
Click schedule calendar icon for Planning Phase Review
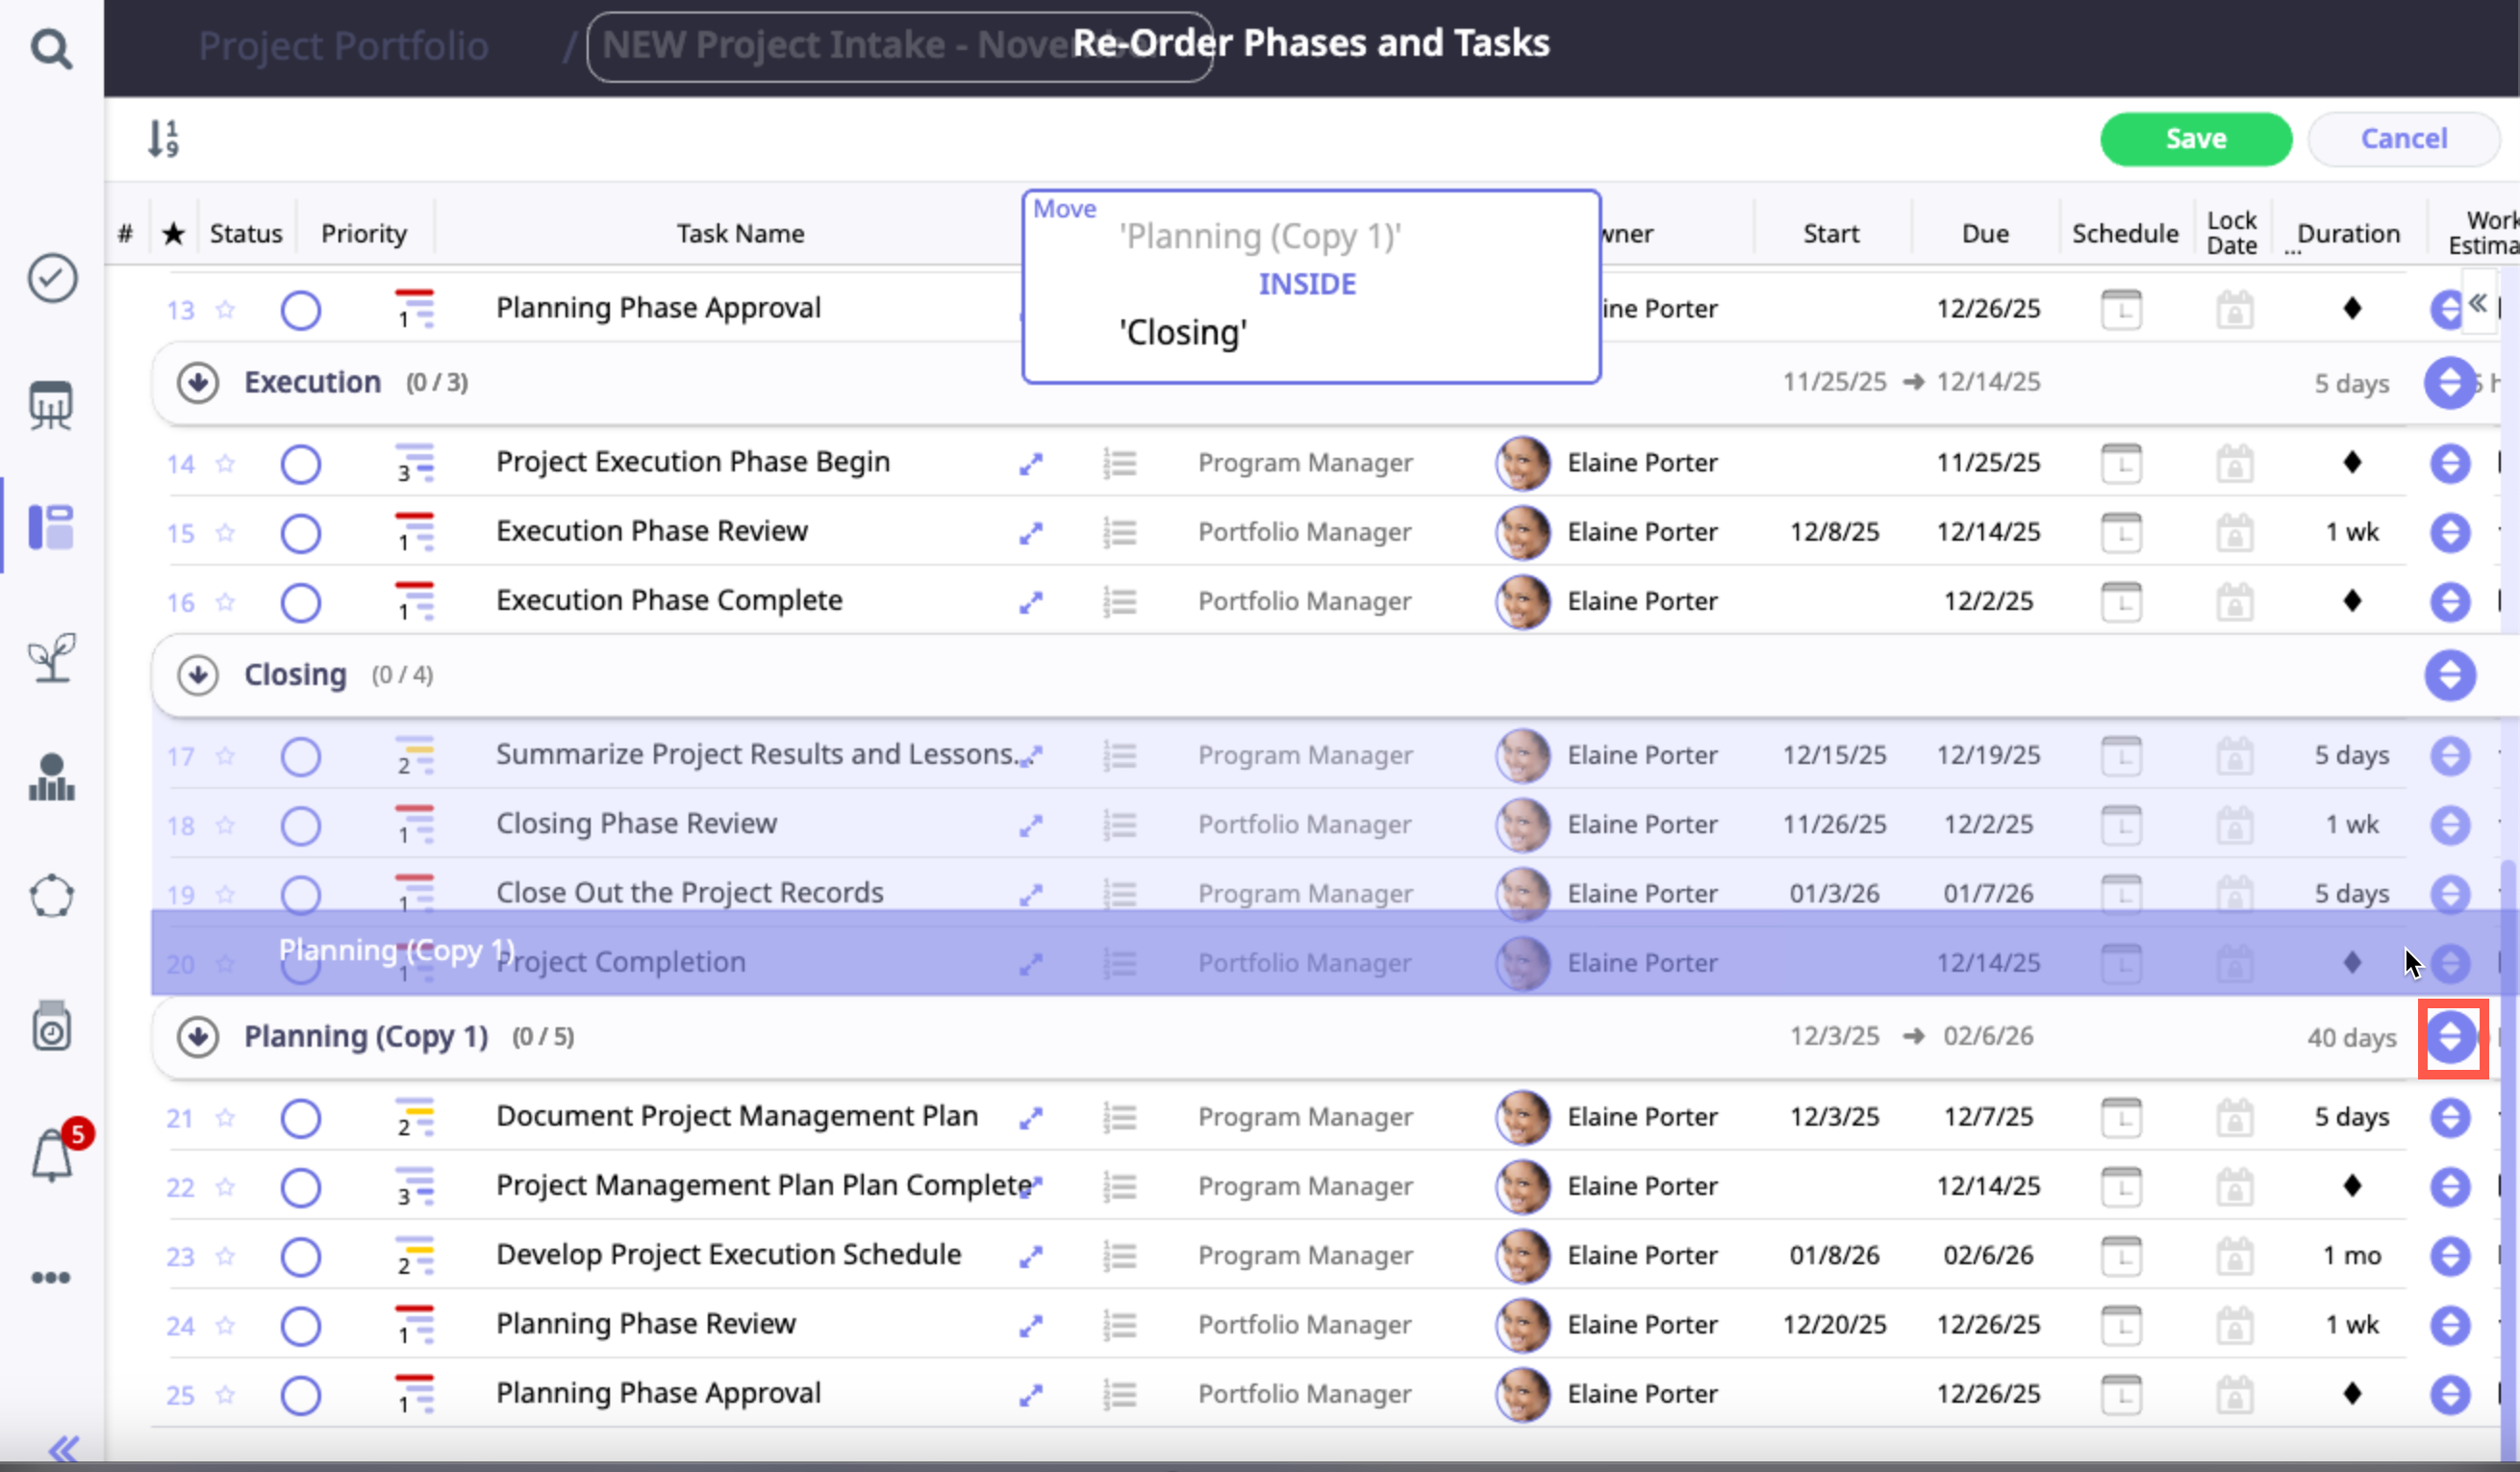pos(2121,1325)
